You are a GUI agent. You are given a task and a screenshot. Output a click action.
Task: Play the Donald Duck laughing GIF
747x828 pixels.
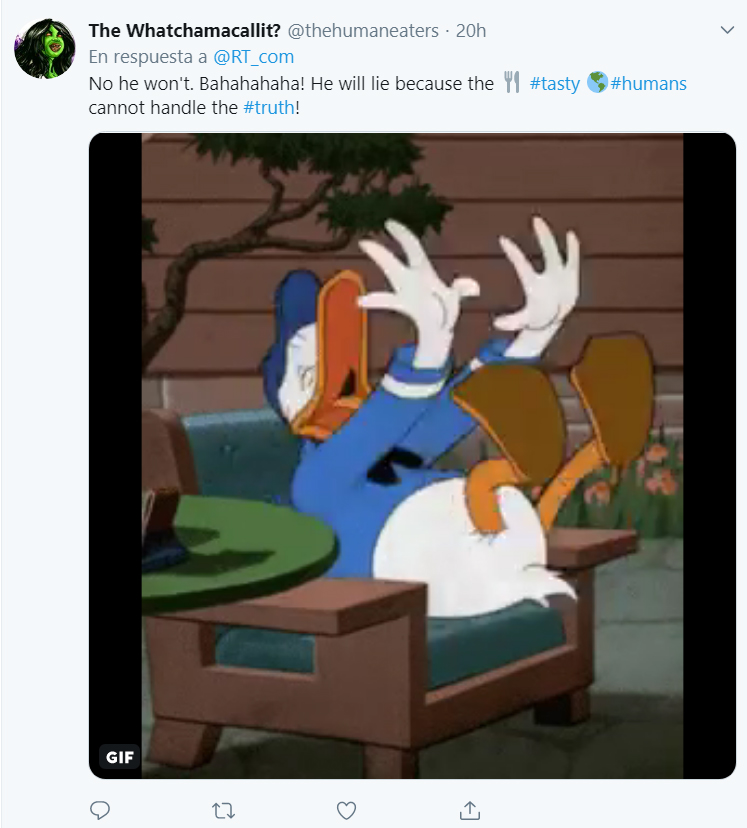pyautogui.click(x=412, y=456)
